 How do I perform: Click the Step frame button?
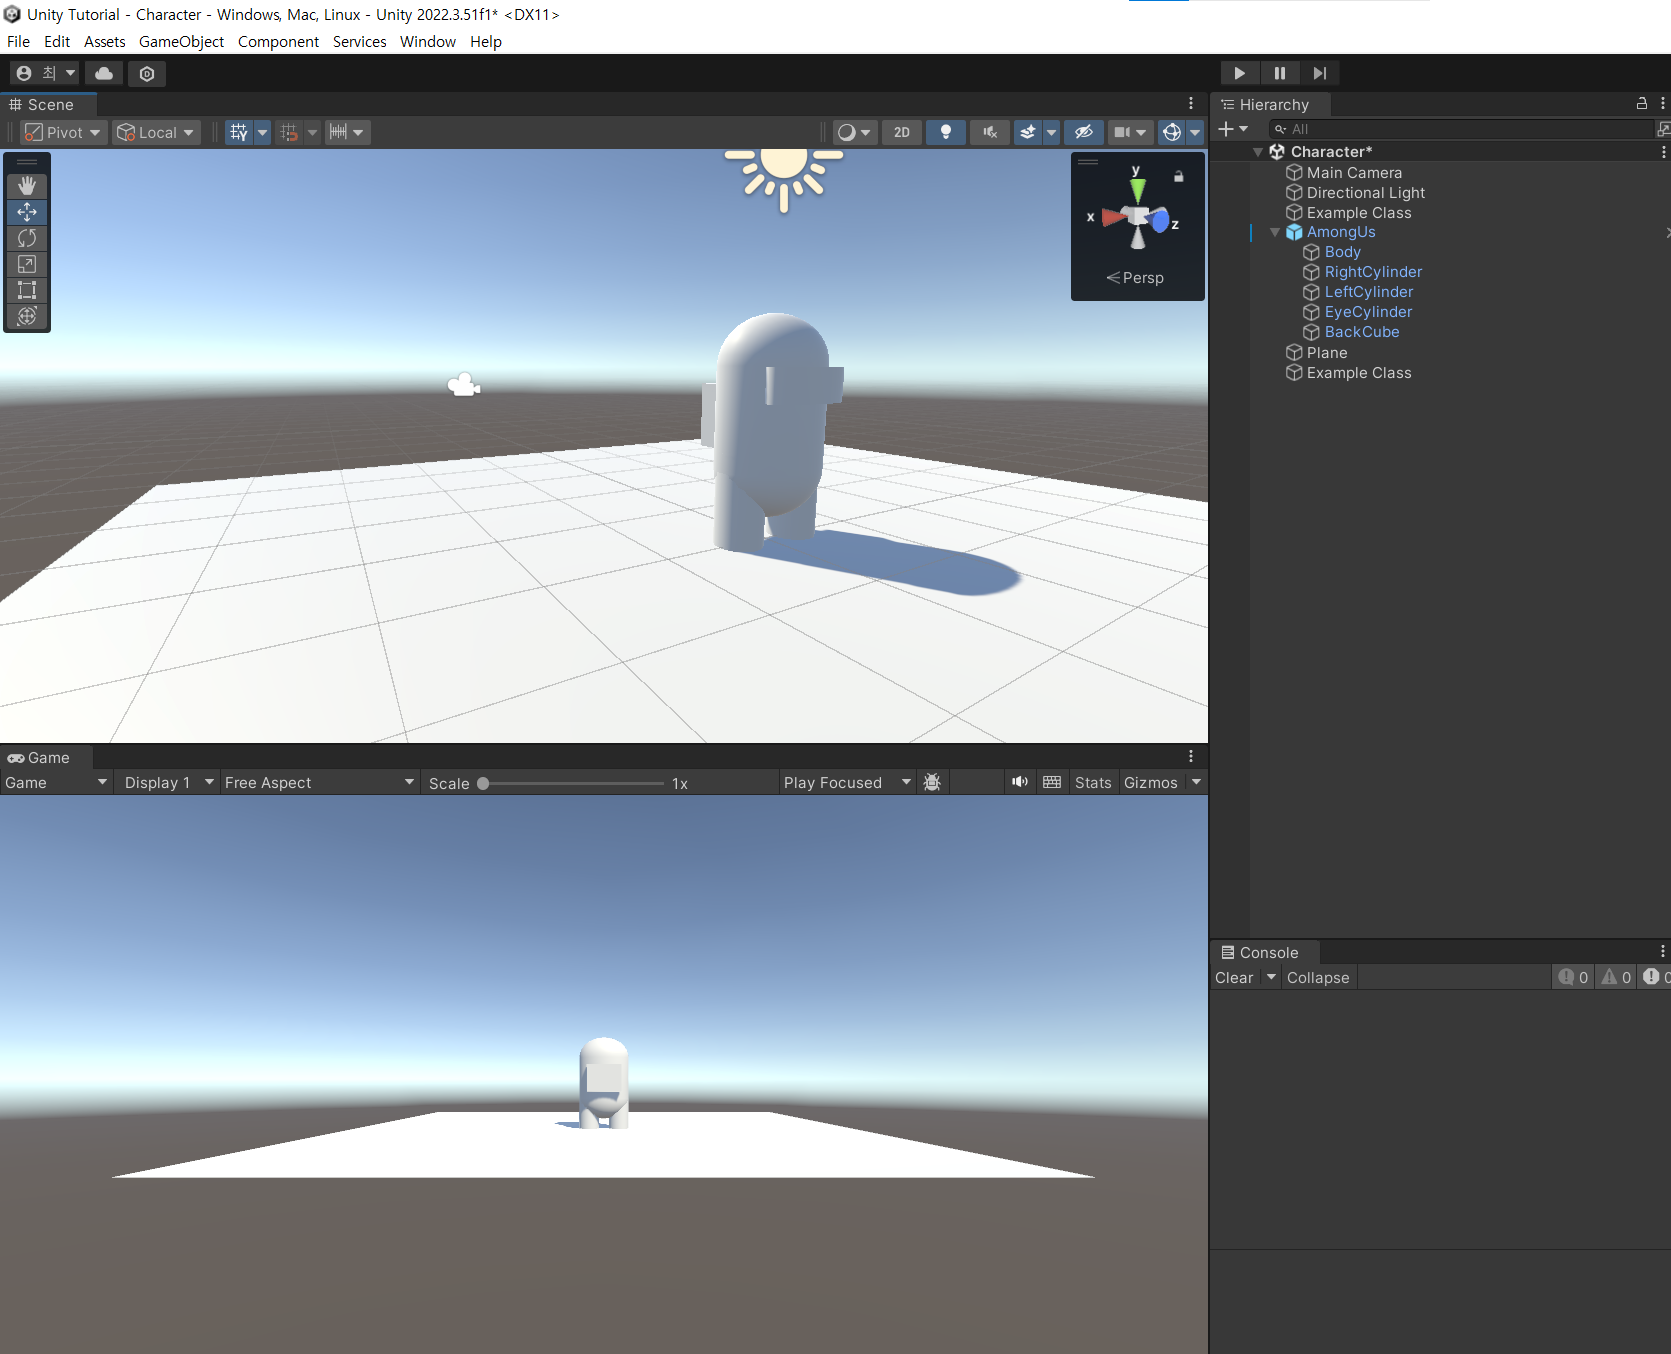(x=1320, y=73)
